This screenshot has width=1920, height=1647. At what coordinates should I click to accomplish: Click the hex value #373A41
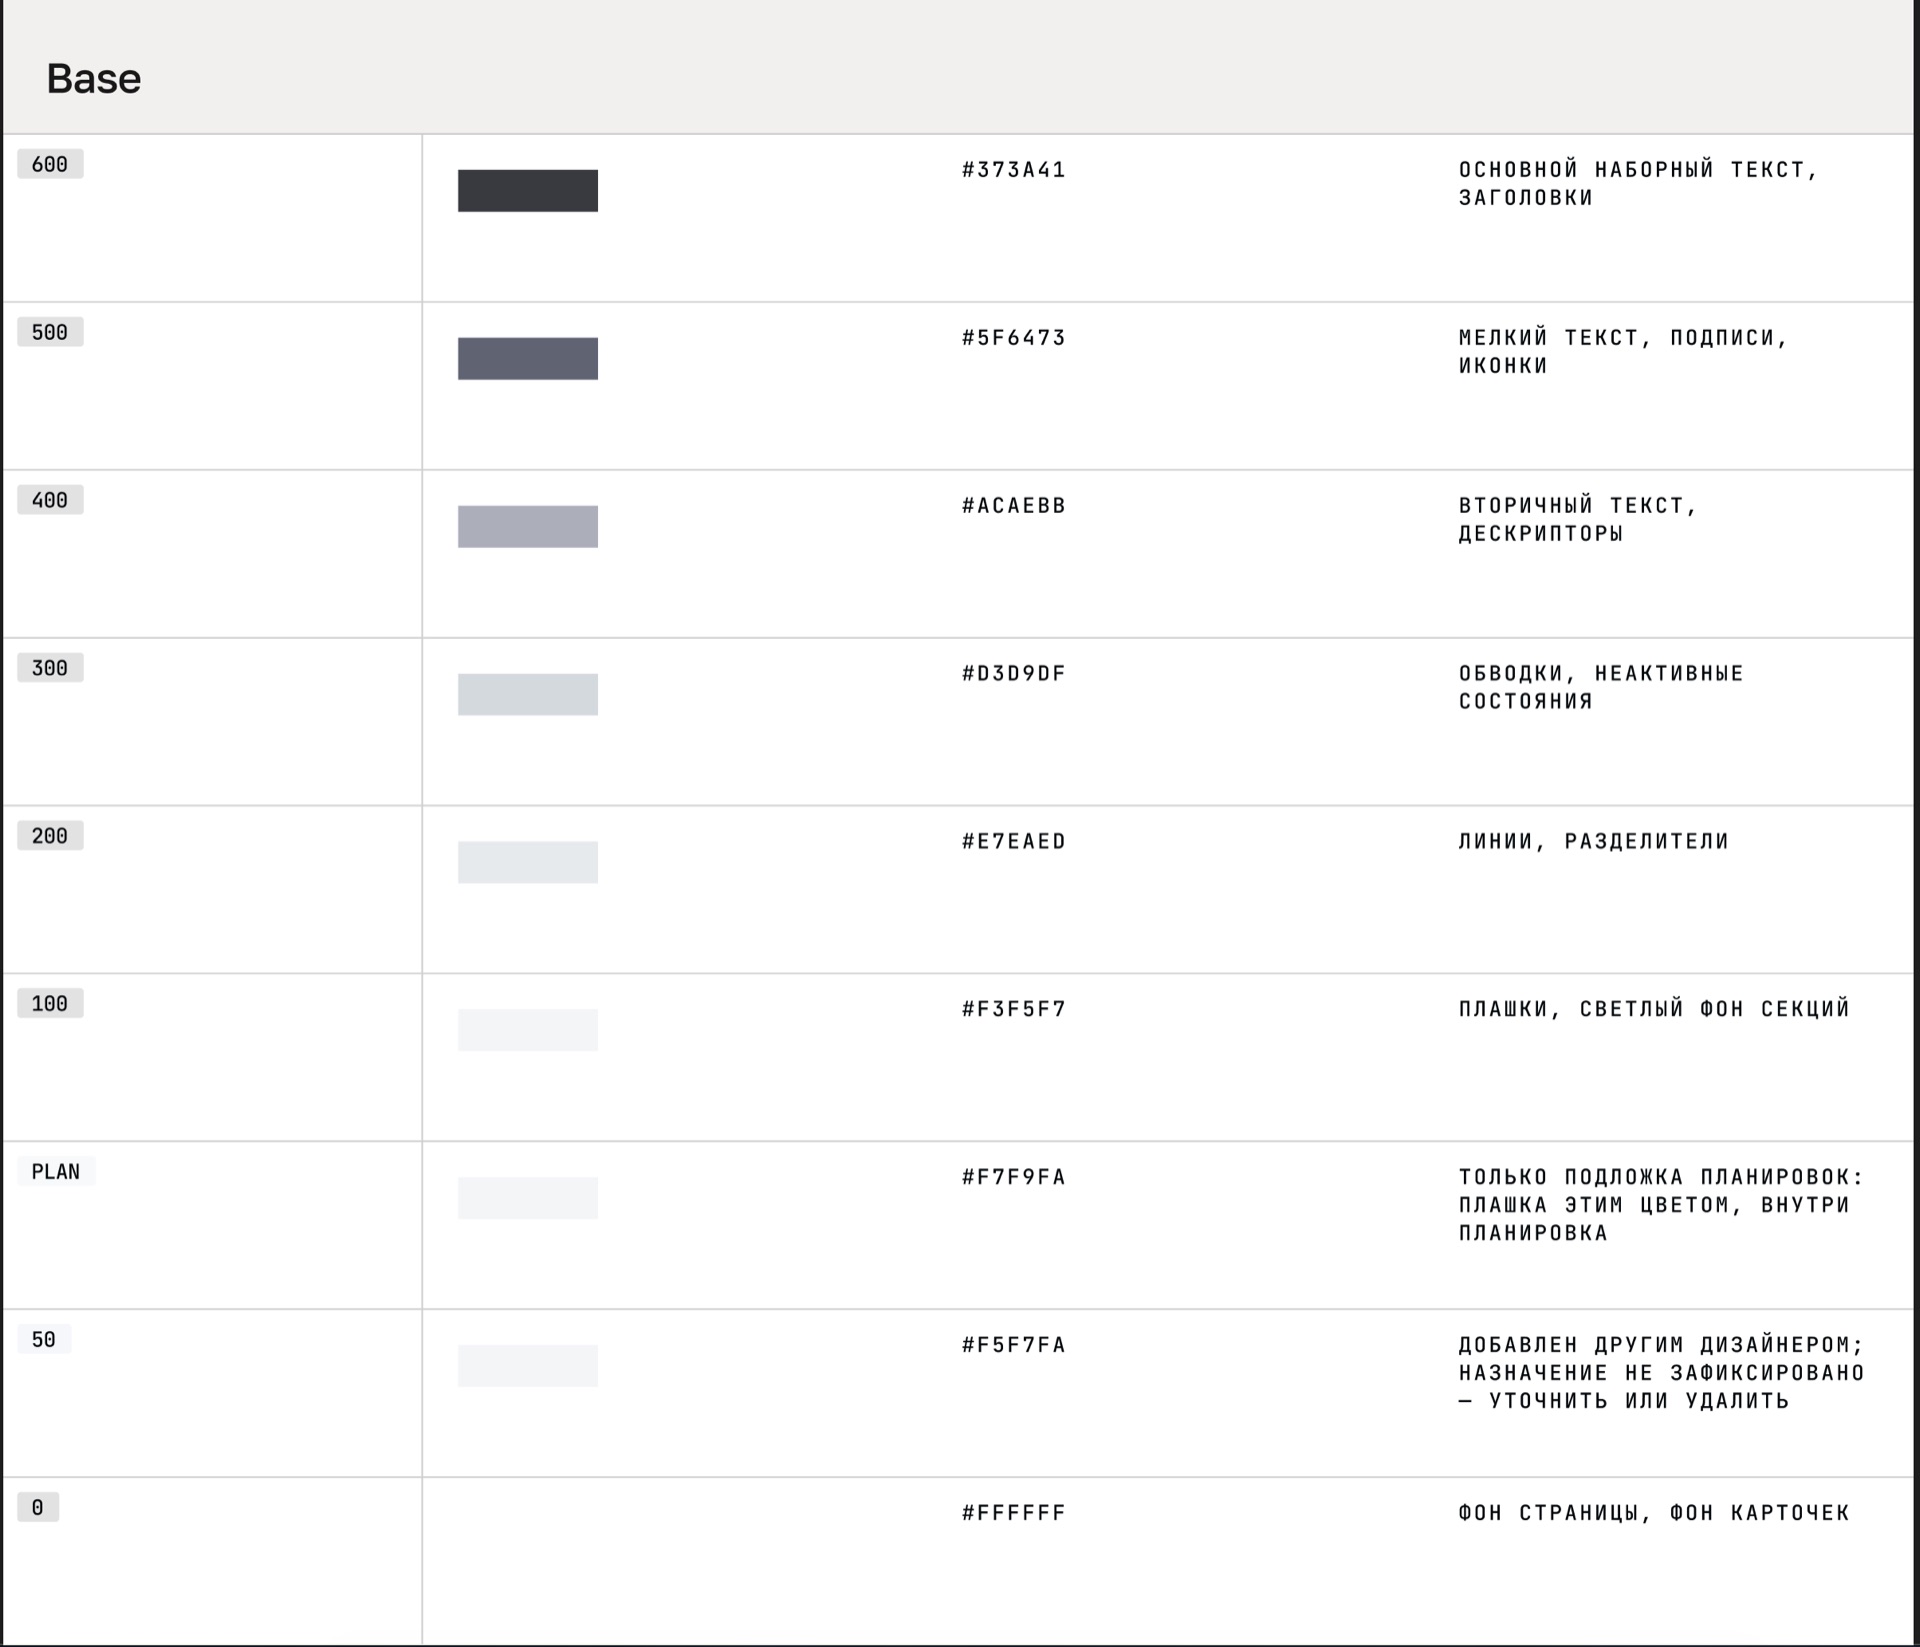(1014, 170)
